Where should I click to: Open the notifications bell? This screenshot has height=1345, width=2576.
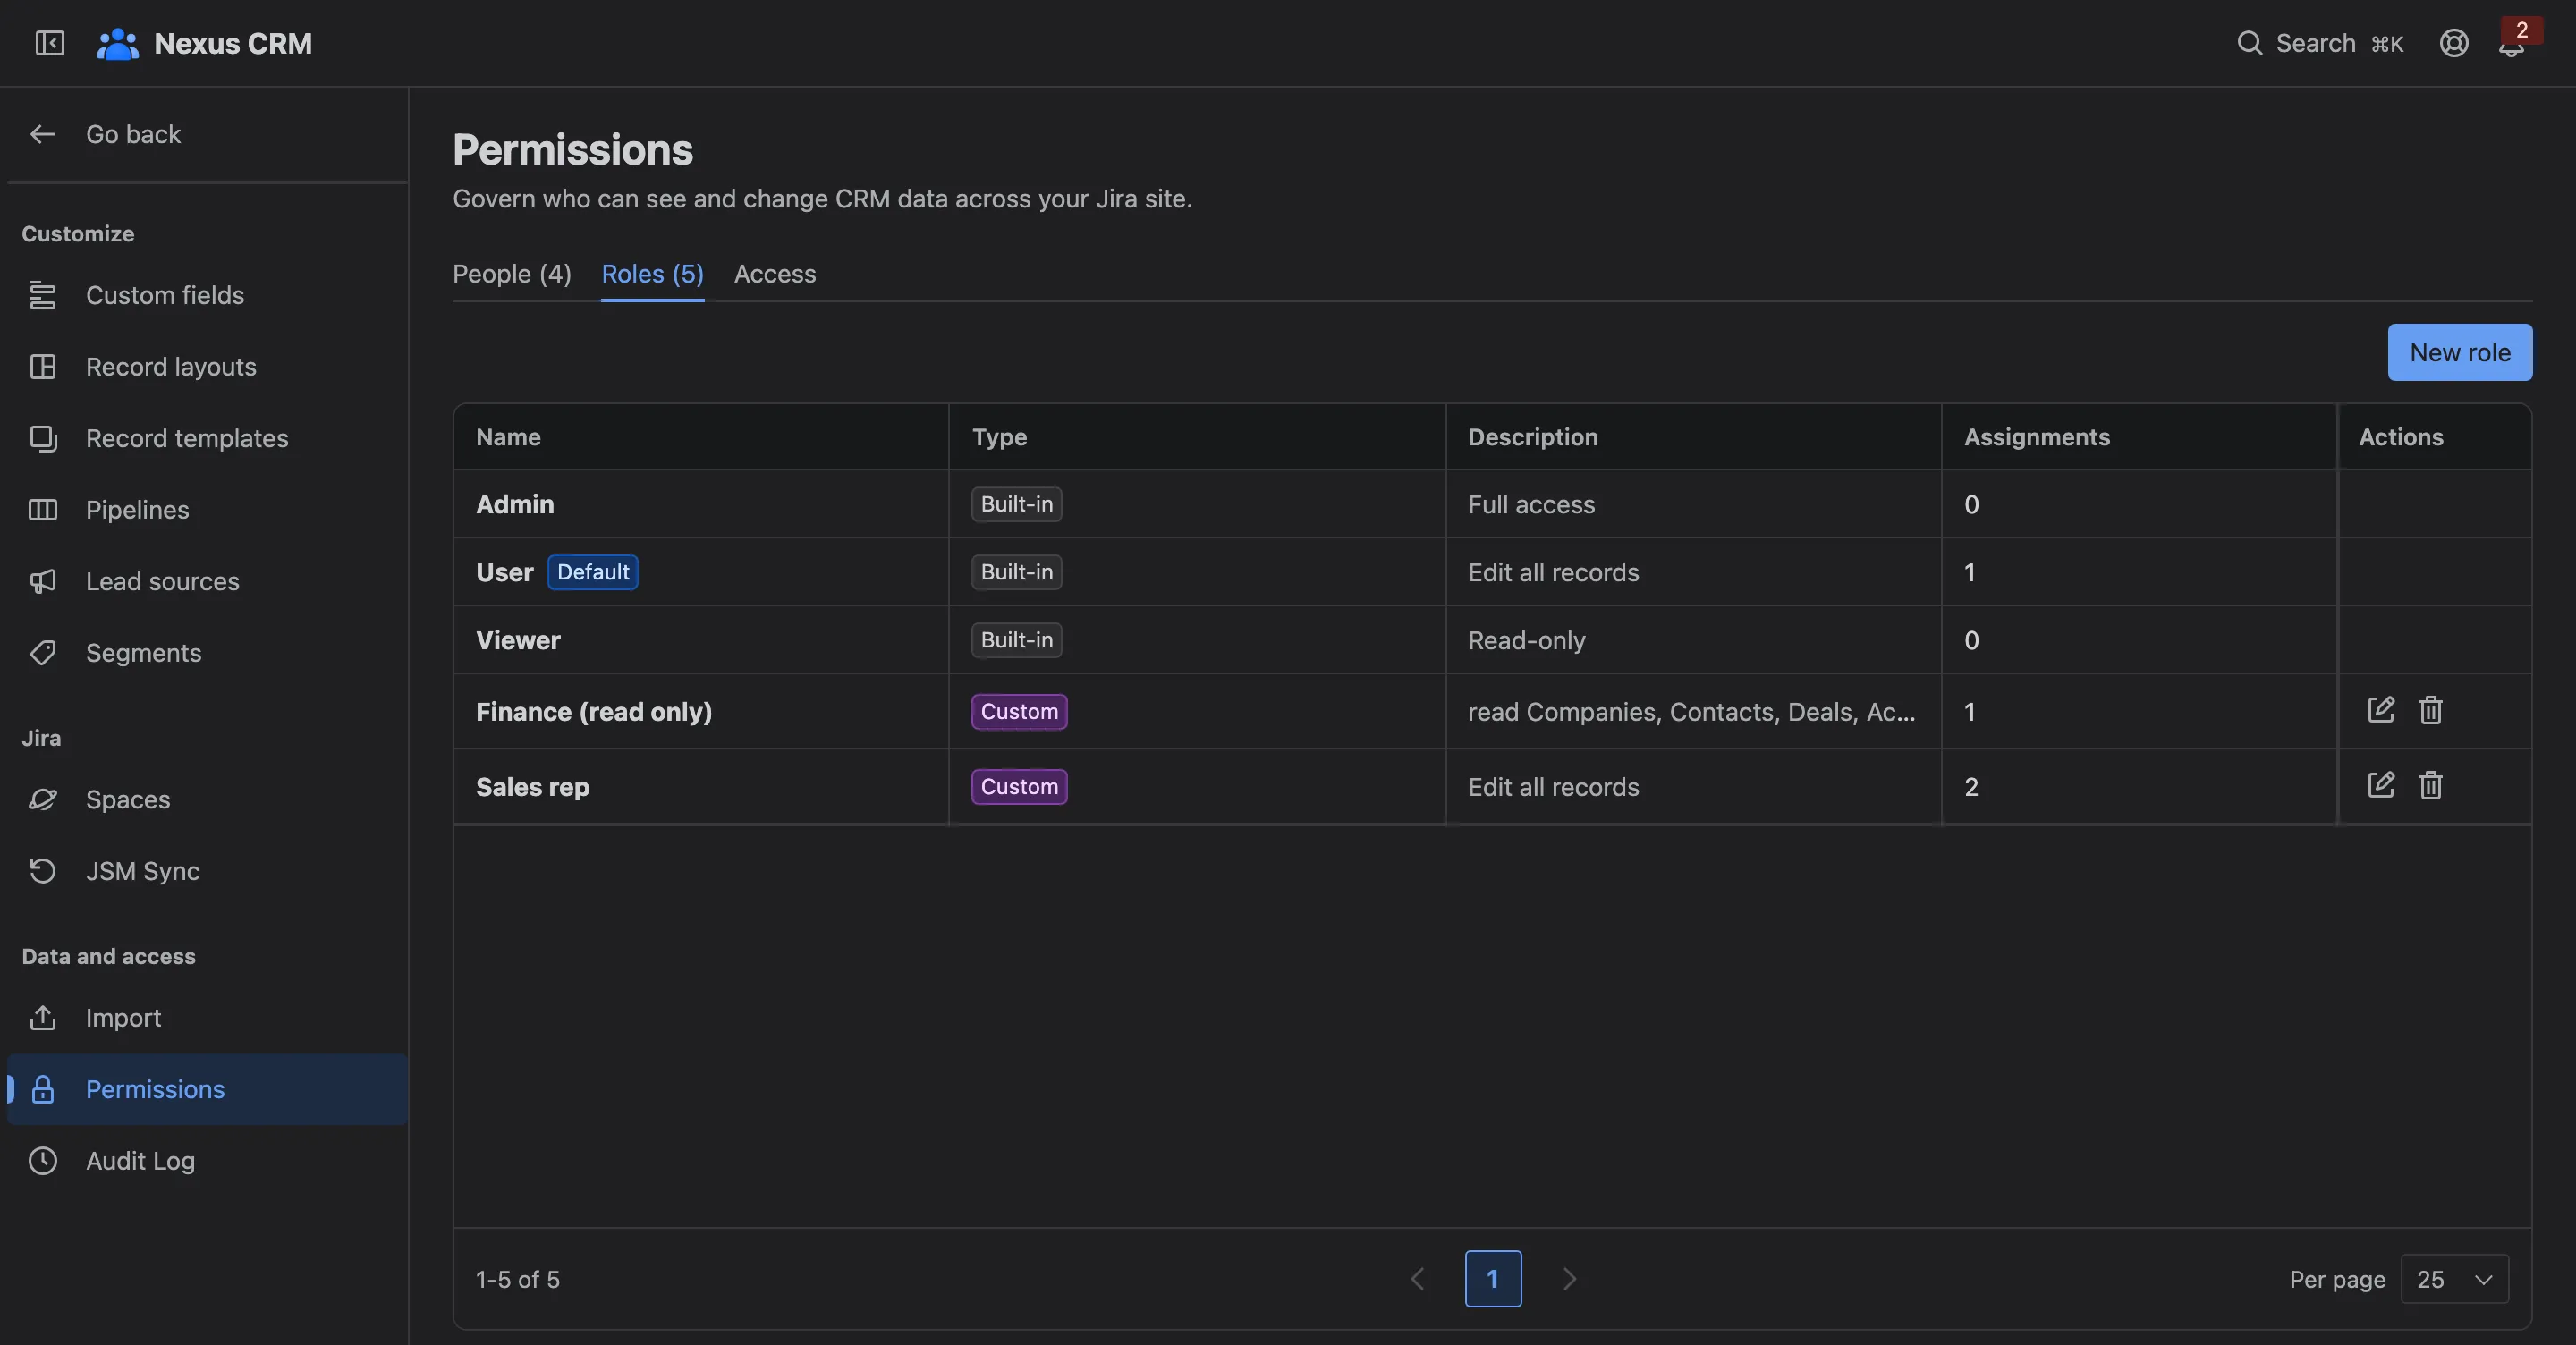pyautogui.click(x=2511, y=45)
